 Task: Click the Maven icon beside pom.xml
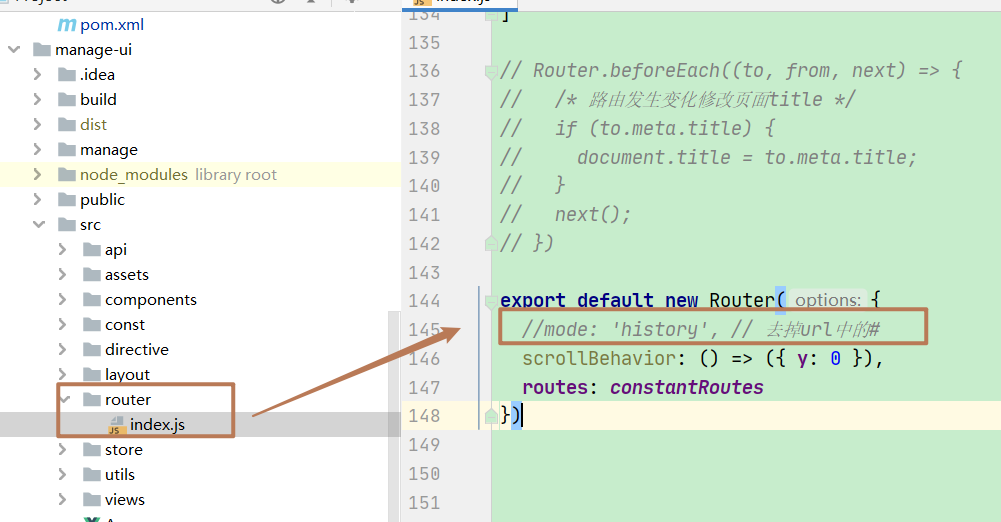pos(66,25)
